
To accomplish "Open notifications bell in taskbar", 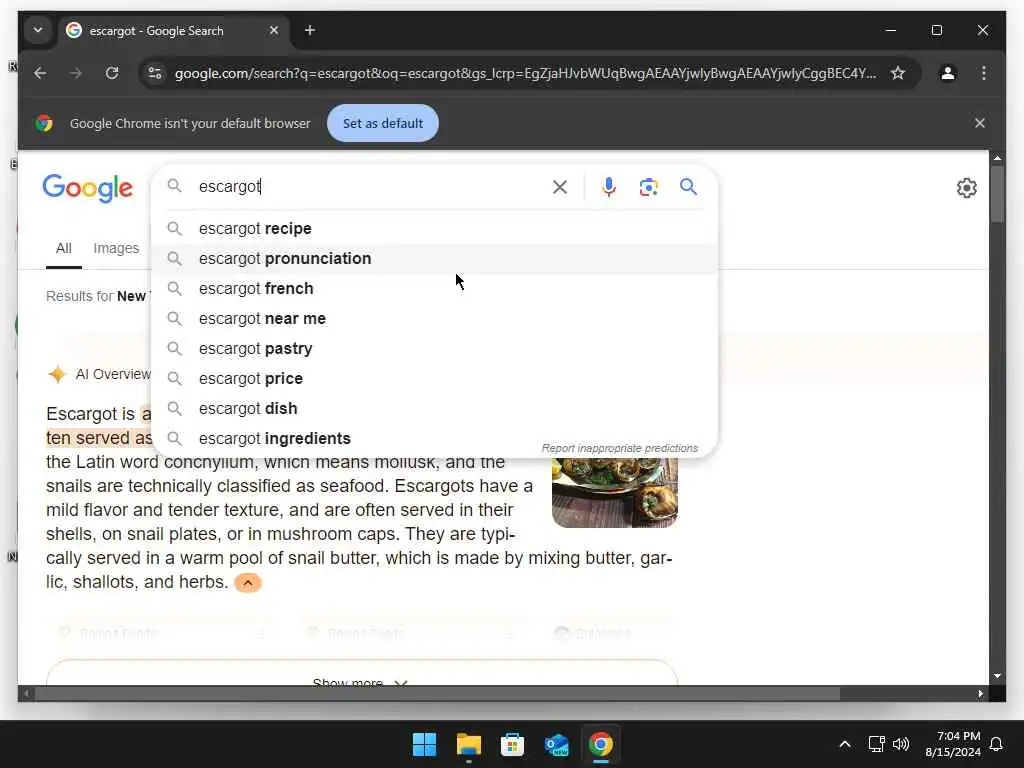I will pyautogui.click(x=997, y=744).
